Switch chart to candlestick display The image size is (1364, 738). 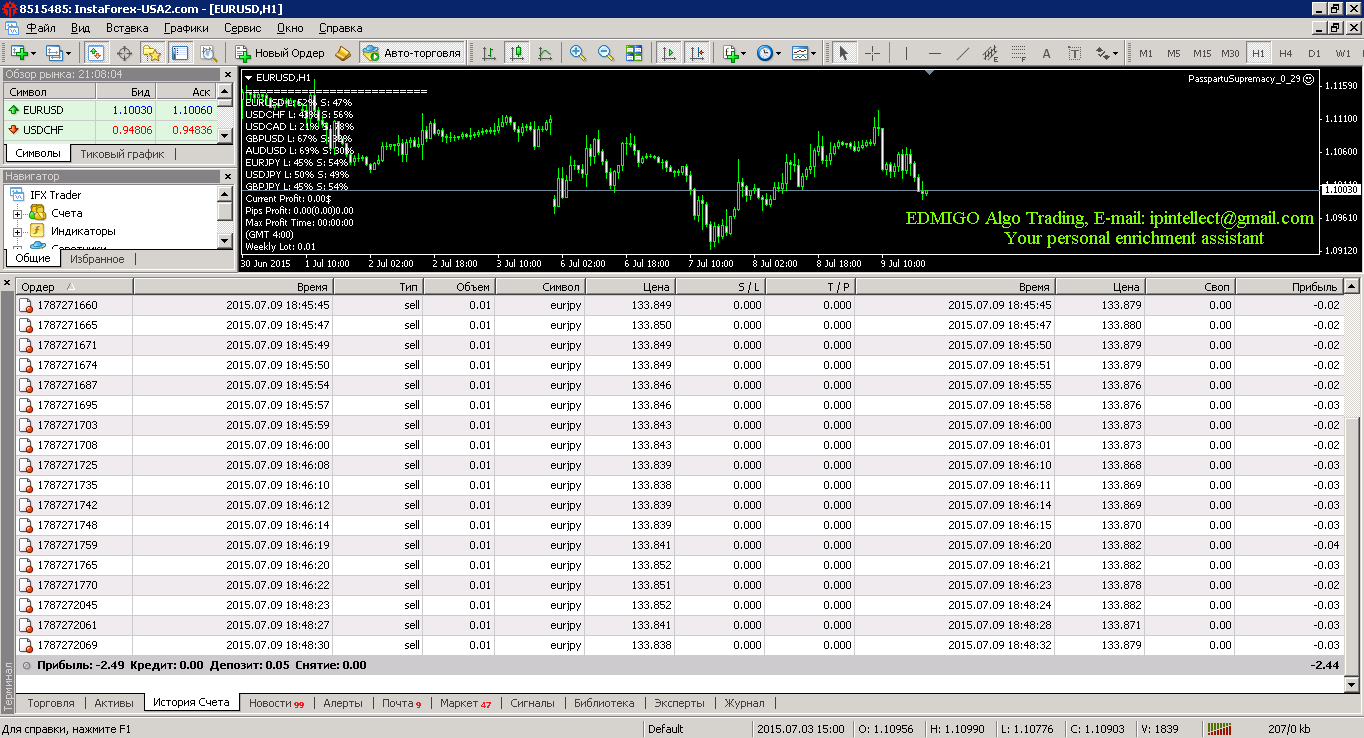(x=516, y=53)
